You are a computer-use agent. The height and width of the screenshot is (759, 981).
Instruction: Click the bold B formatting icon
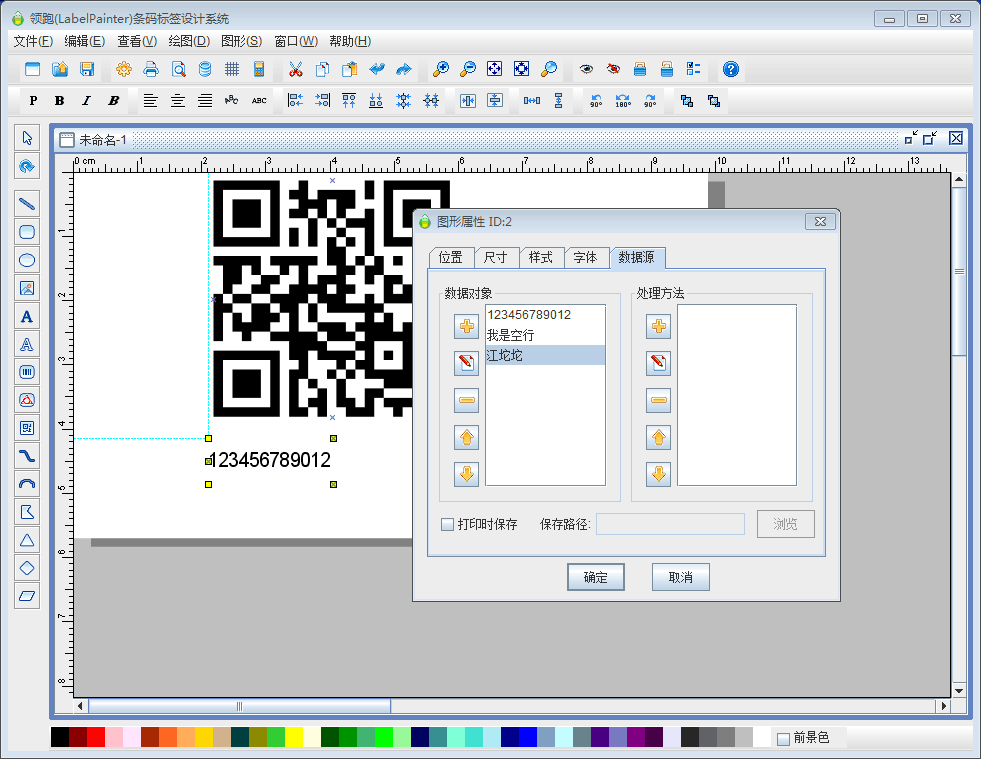(x=59, y=101)
